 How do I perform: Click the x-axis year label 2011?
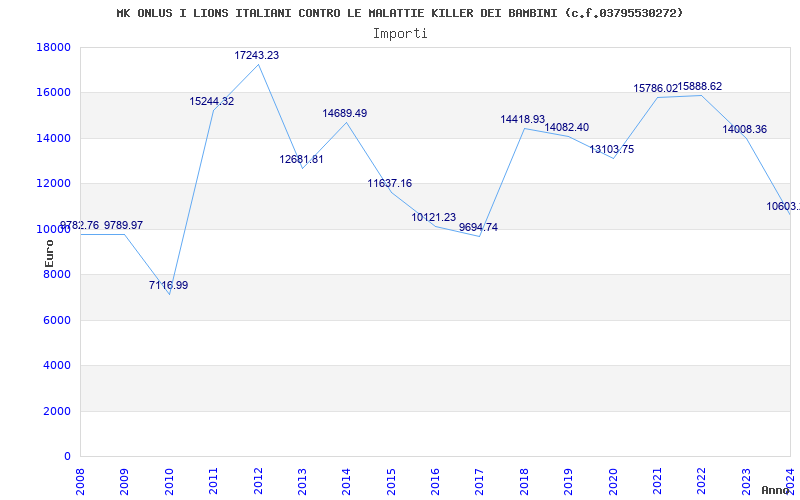(x=213, y=481)
